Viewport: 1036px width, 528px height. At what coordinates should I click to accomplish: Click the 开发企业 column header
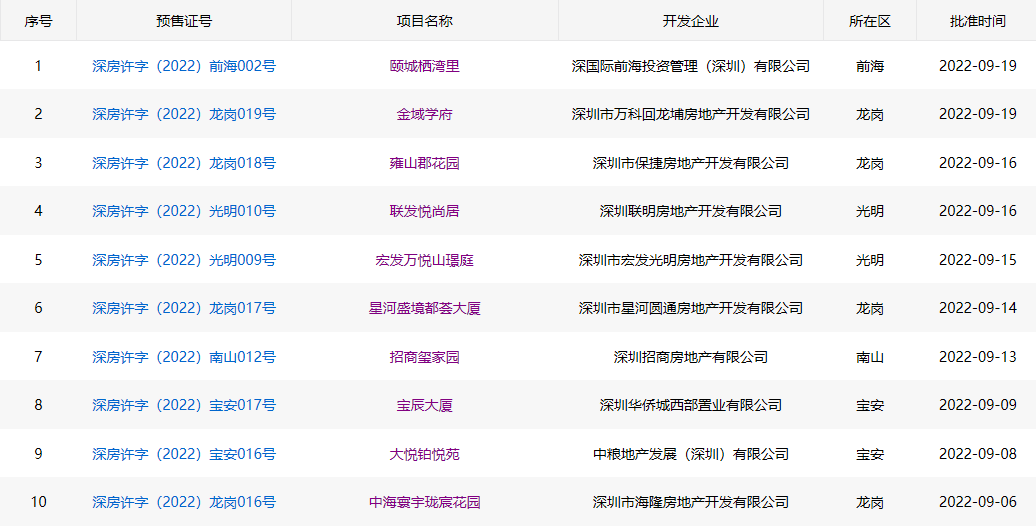[x=690, y=21]
